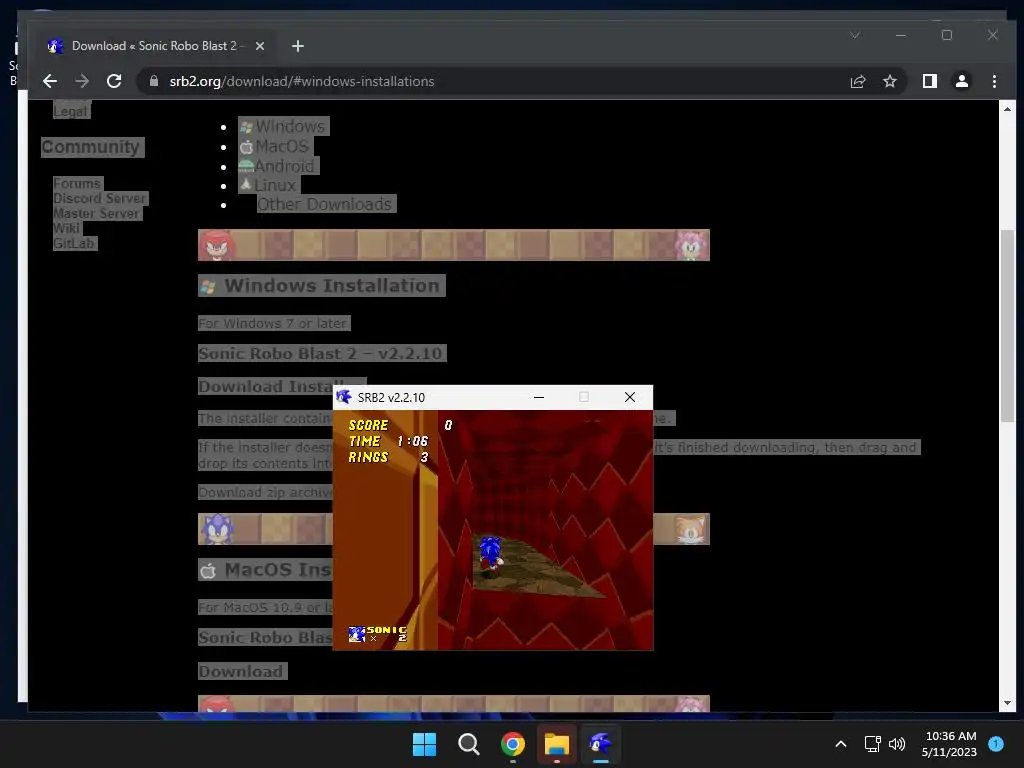Open the Windows Start menu
1024x768 pixels.
(x=424, y=744)
